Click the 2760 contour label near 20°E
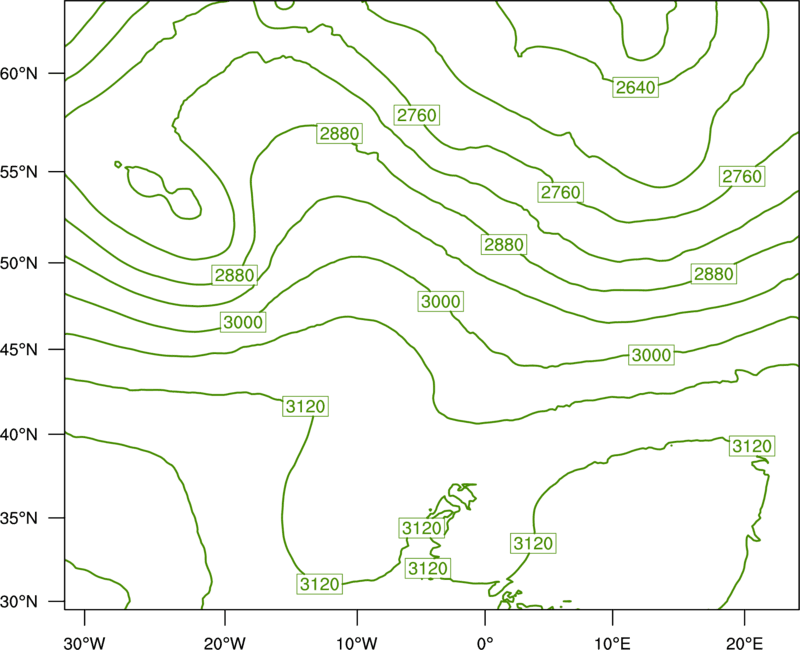Screen dimensions: 800x650 tap(742, 177)
